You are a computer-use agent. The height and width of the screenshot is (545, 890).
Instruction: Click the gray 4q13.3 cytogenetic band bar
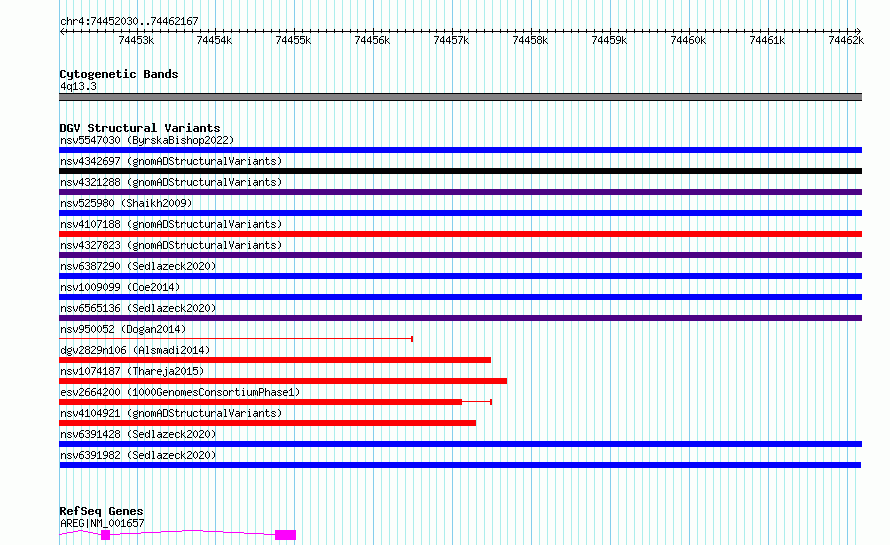(x=460, y=97)
